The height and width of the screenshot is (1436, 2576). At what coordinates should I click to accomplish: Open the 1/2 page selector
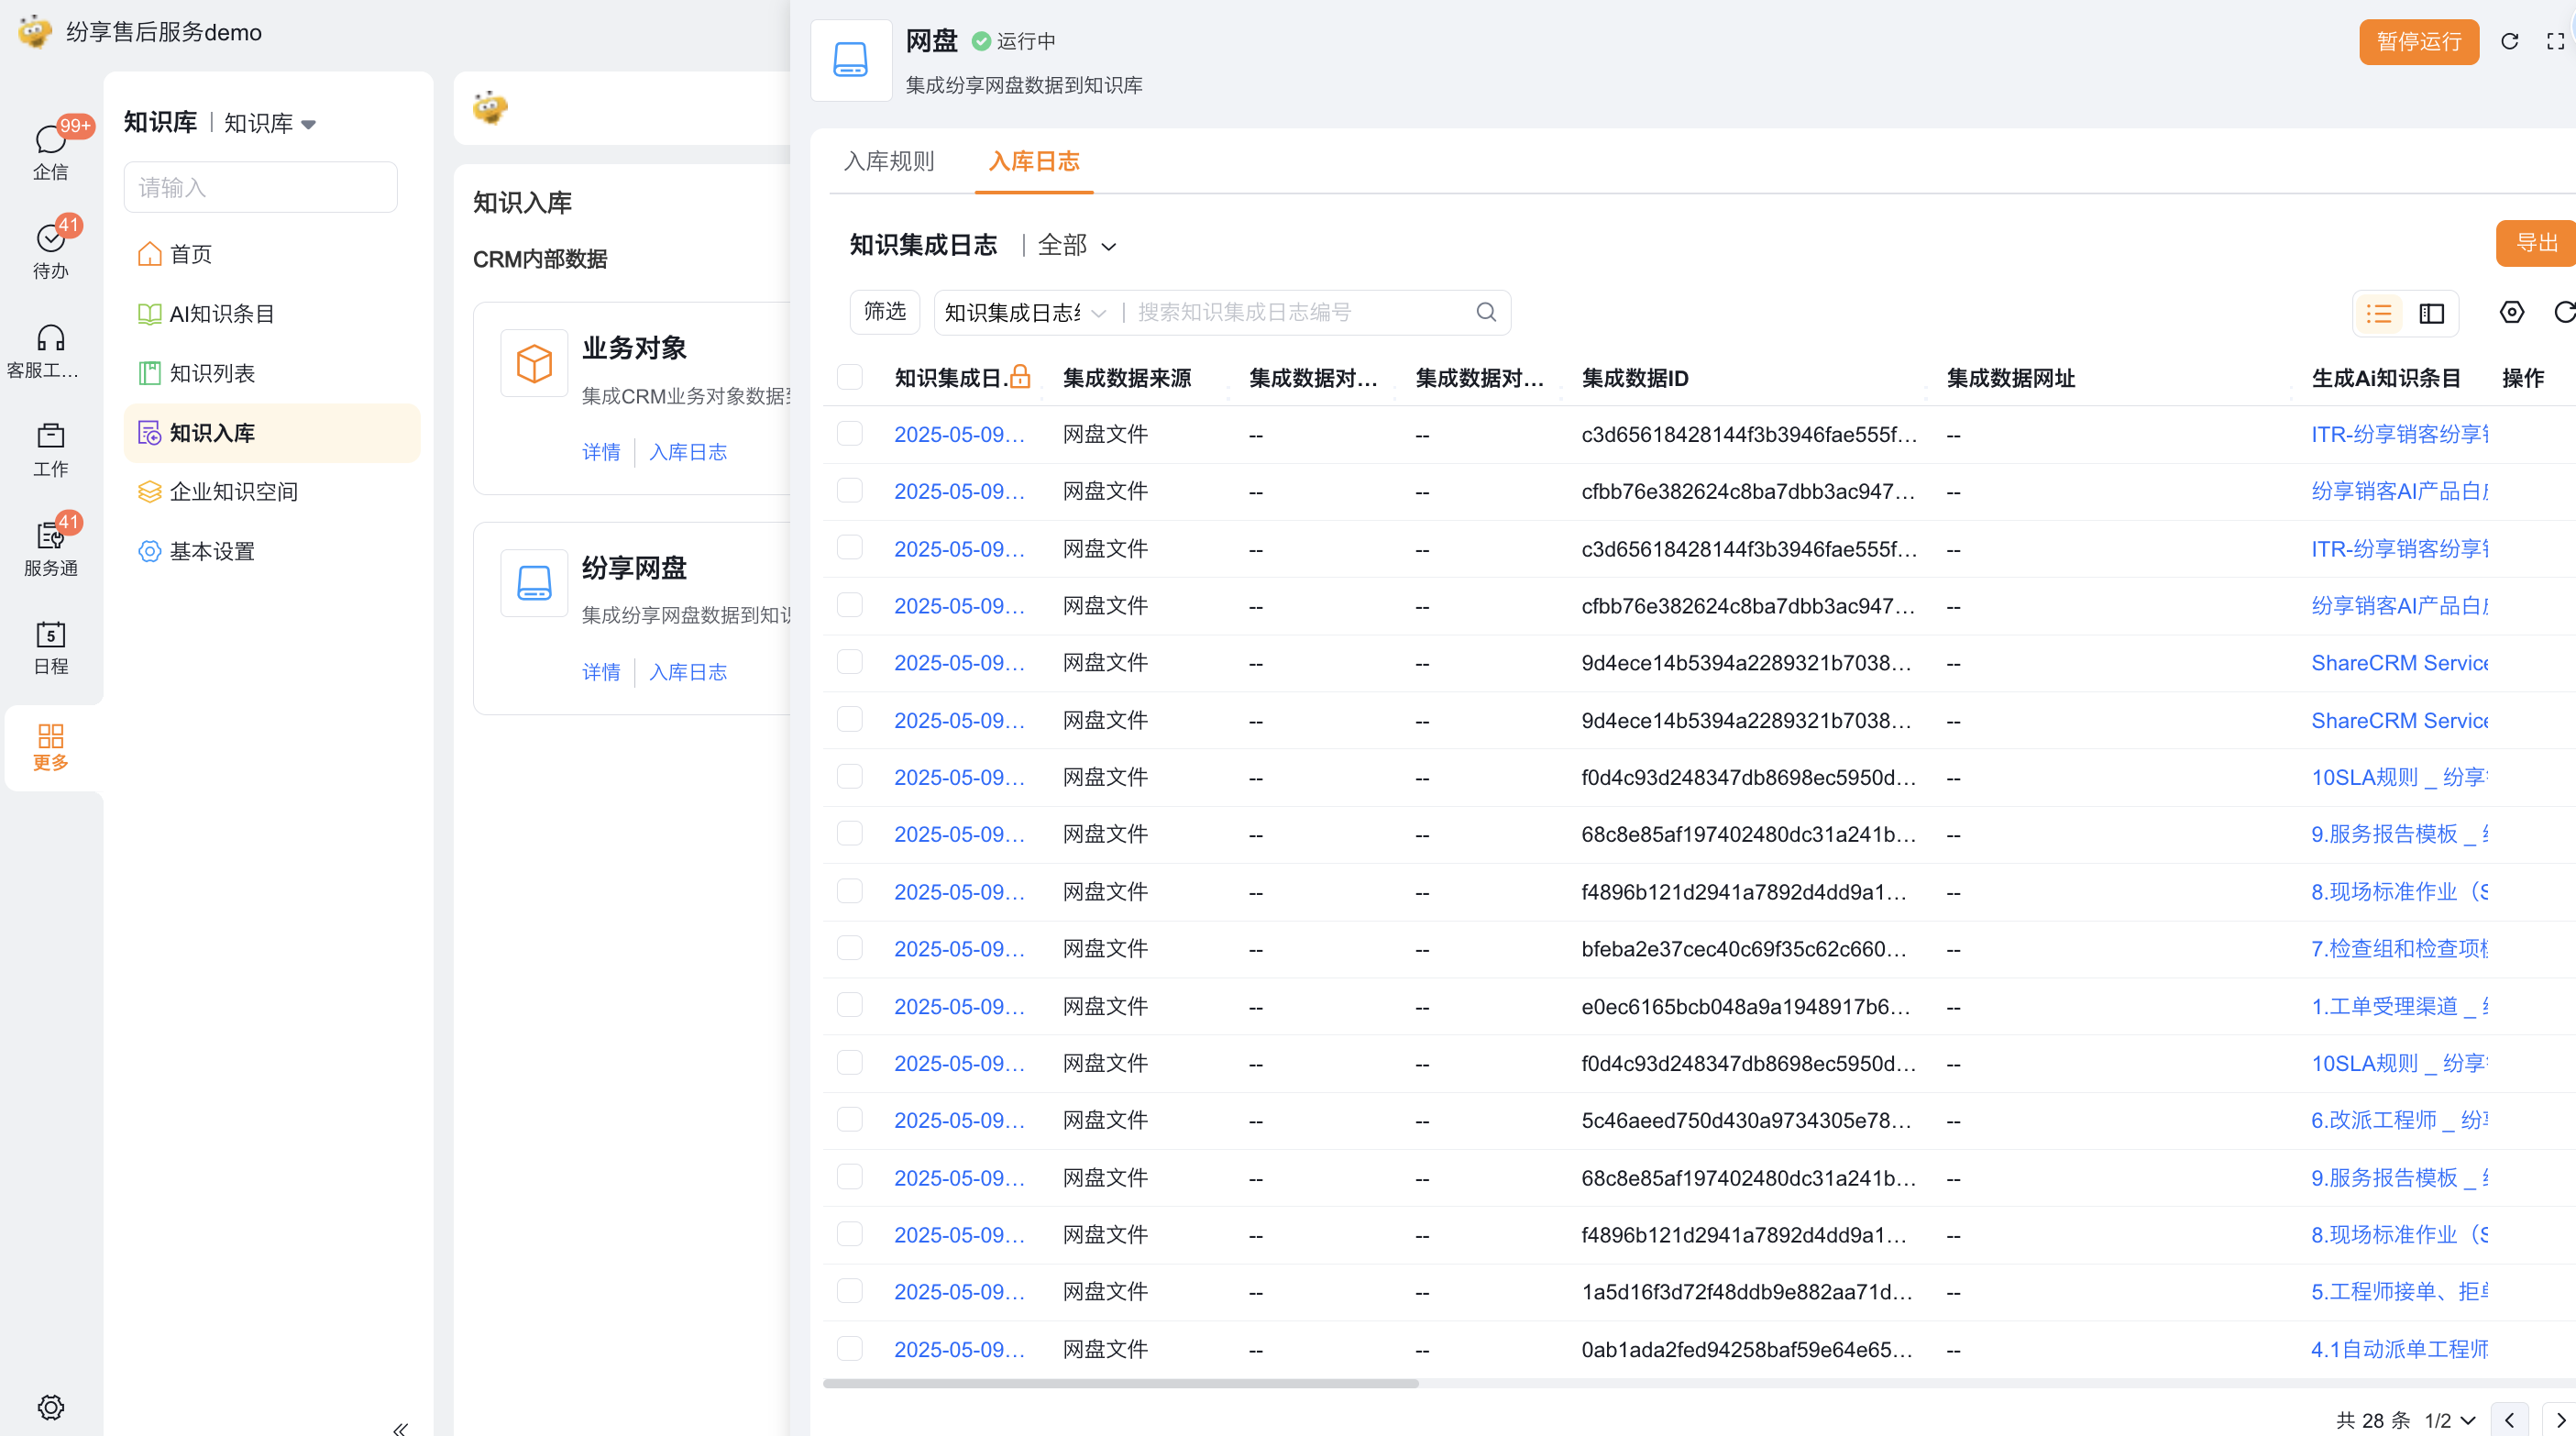tap(2450, 1420)
